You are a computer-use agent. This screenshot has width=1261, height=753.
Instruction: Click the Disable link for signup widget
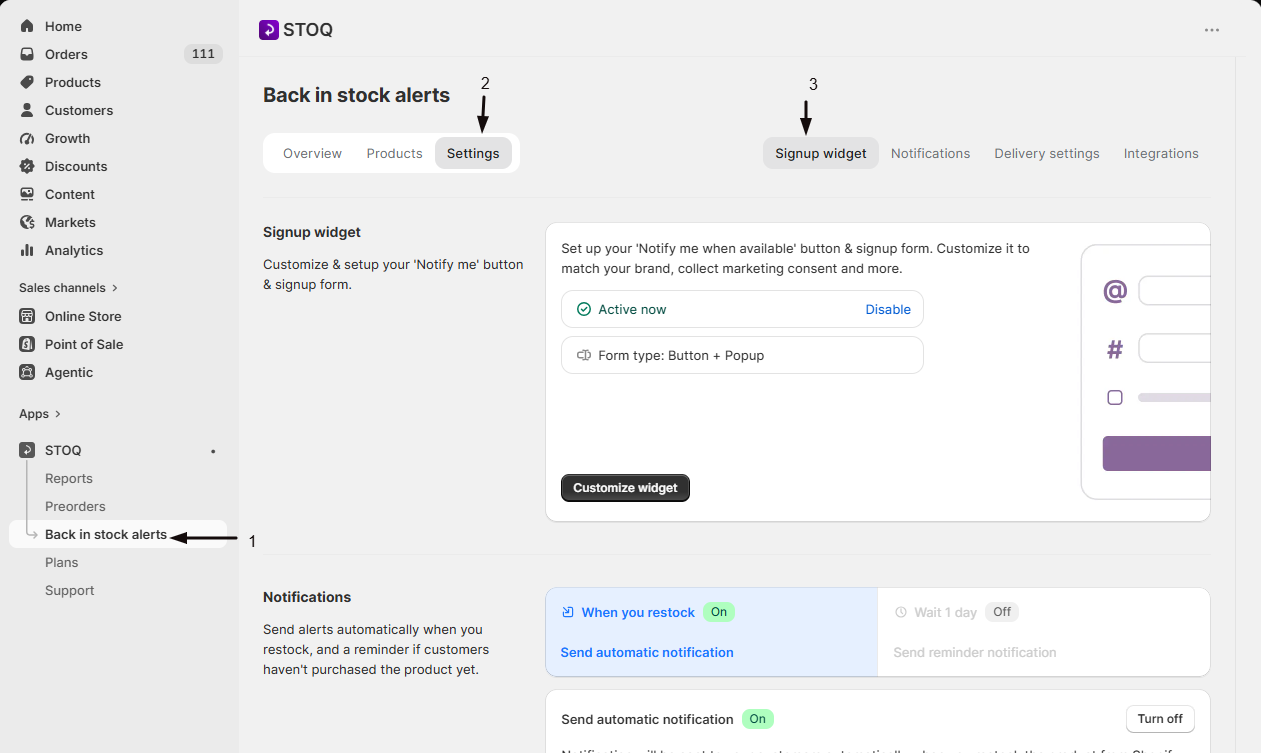pyautogui.click(x=888, y=309)
